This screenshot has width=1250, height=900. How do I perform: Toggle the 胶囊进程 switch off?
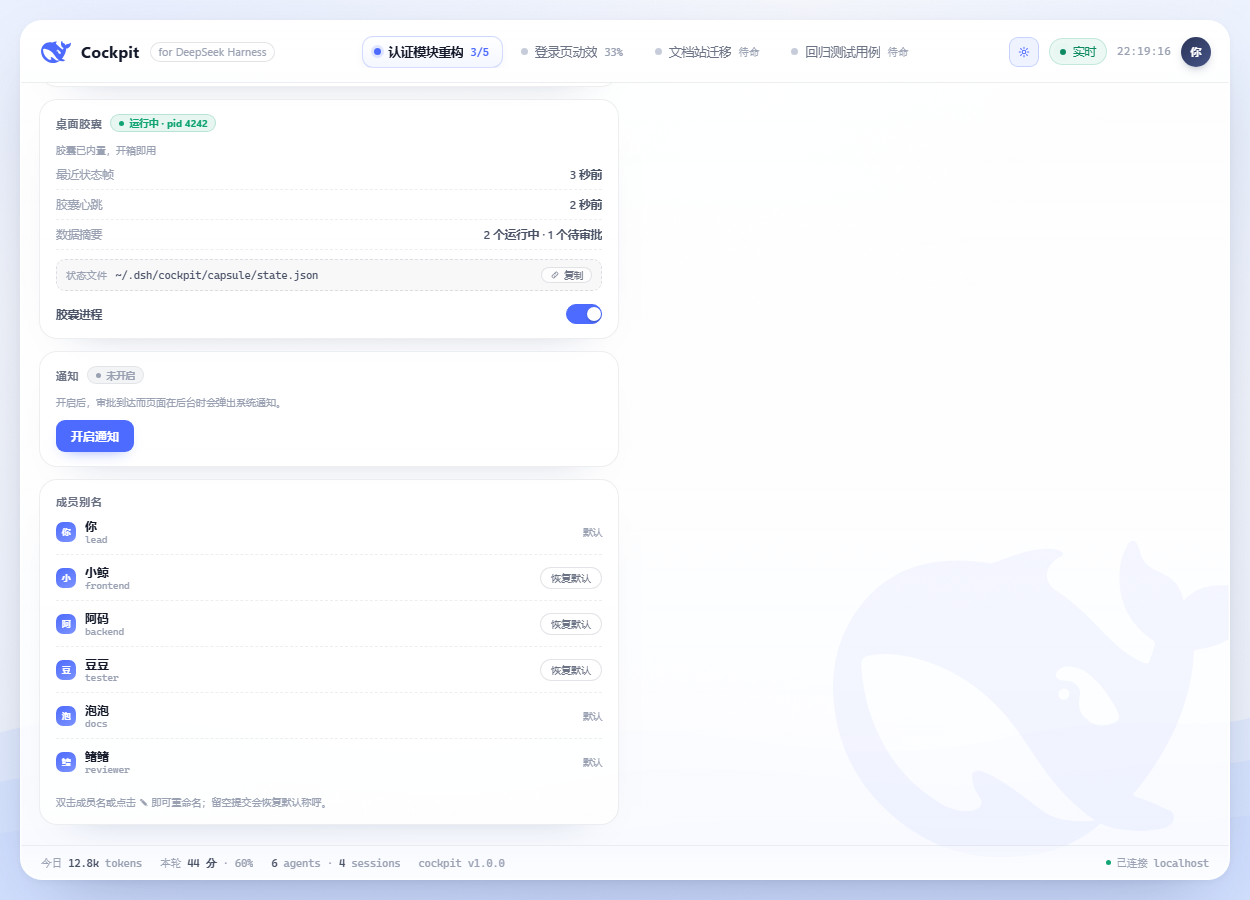point(584,314)
